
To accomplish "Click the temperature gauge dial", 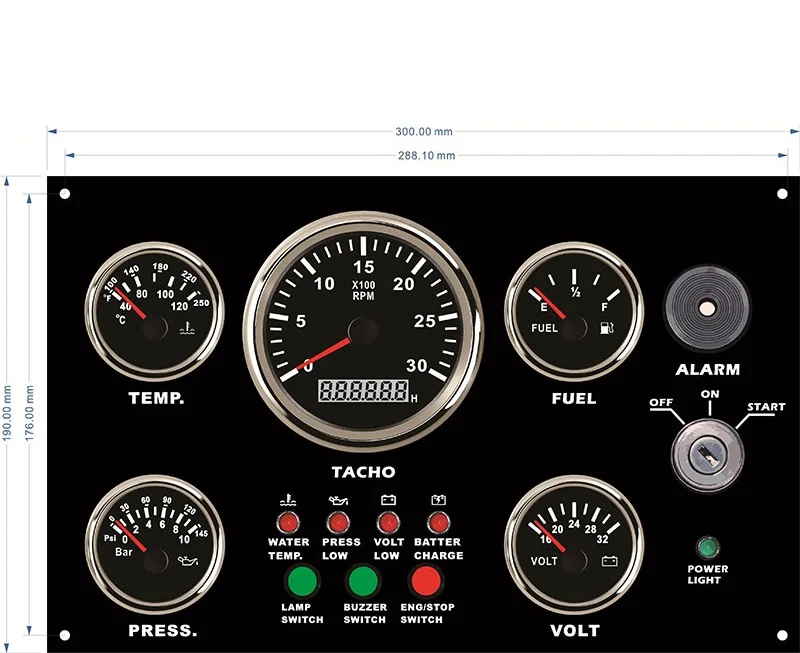I will [155, 312].
